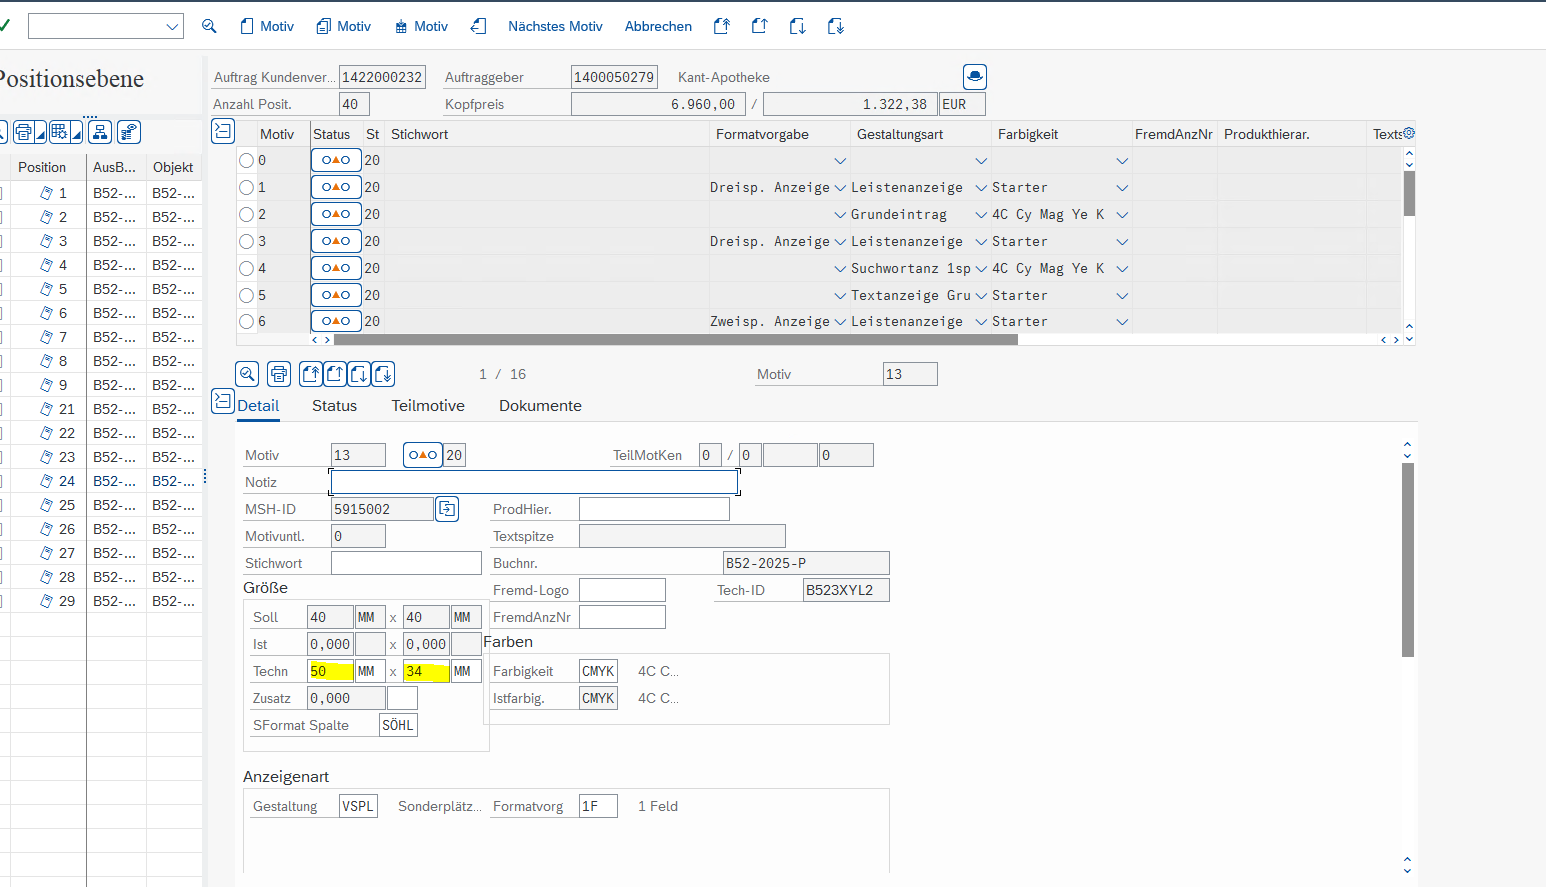
Task: Open Gestaltungsart dropdown showing Suchwortanz 1sp
Action: pos(981,269)
